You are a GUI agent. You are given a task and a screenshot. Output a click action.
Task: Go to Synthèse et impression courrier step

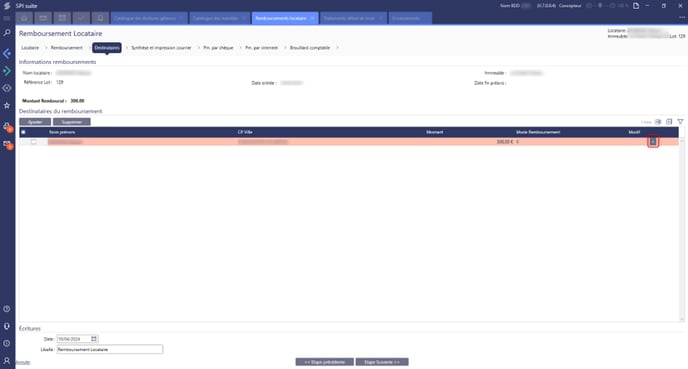point(161,48)
